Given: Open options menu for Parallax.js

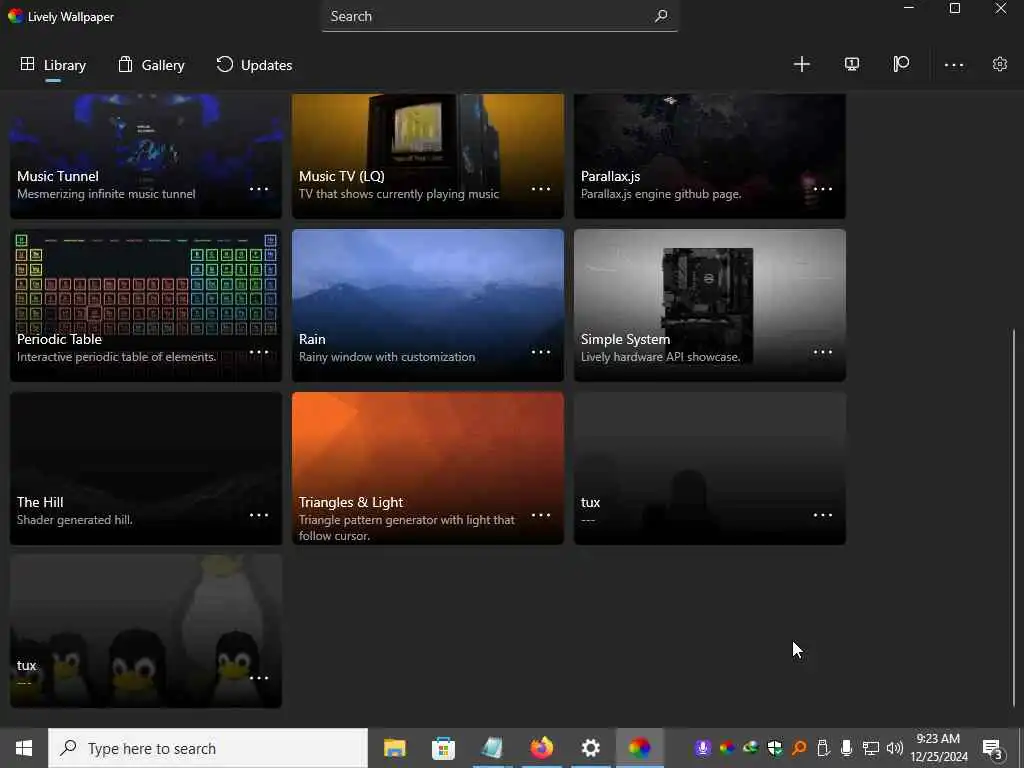Looking at the screenshot, I should tap(823, 189).
